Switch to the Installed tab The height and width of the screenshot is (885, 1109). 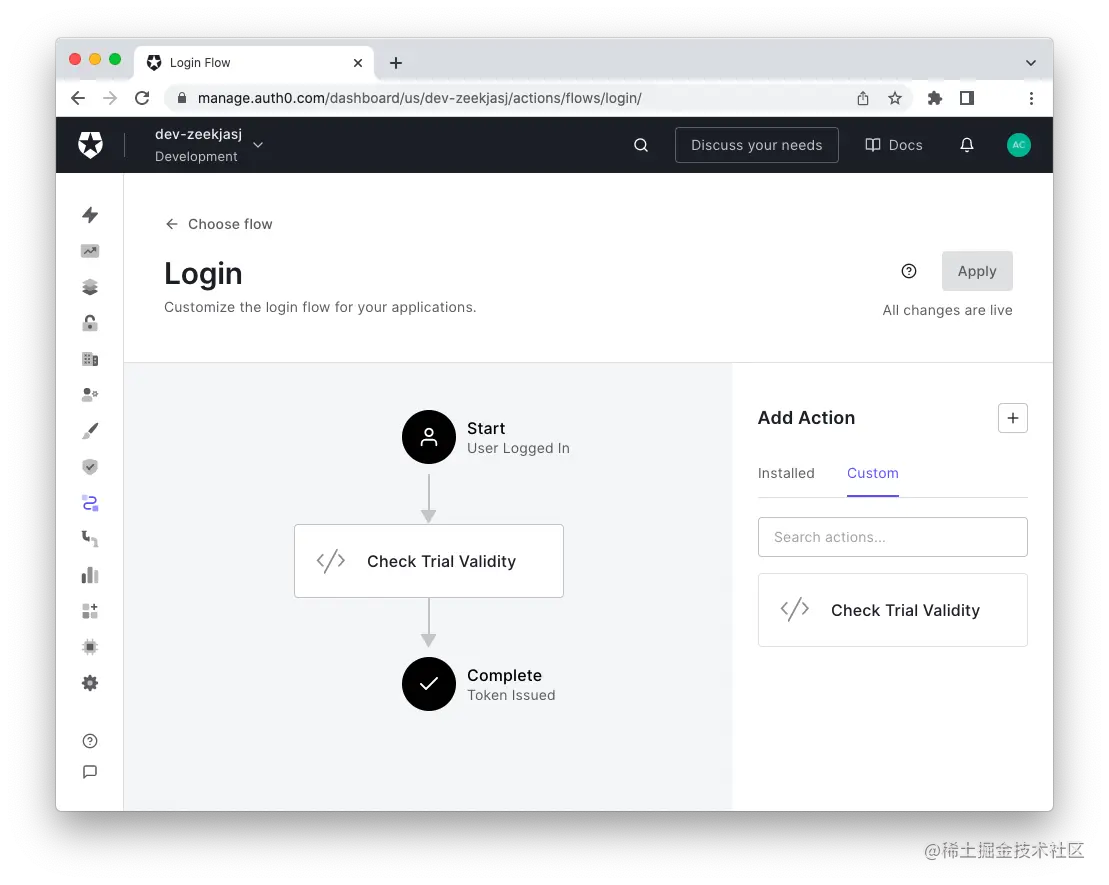point(786,473)
